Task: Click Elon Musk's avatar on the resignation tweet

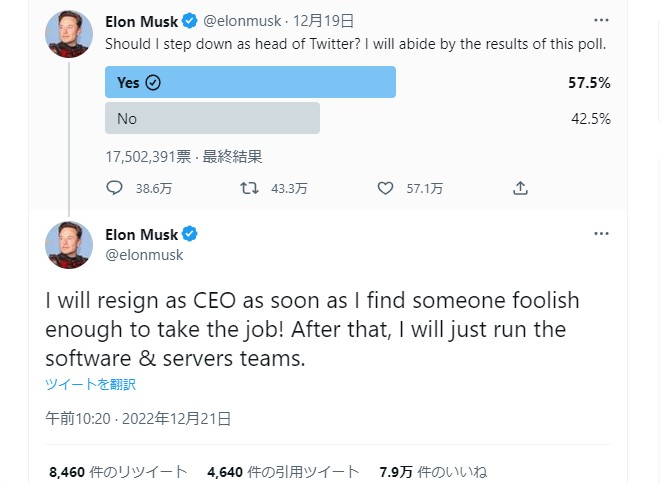Action: (x=69, y=246)
